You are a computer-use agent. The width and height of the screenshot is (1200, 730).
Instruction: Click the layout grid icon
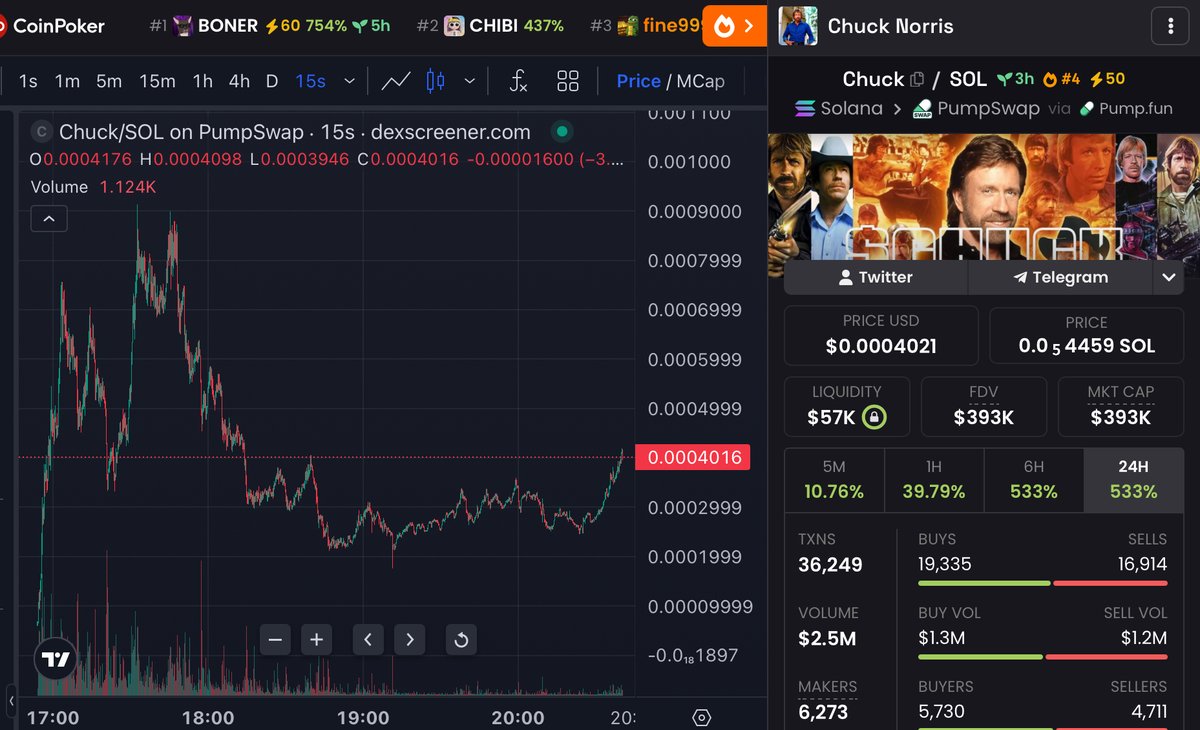(568, 81)
